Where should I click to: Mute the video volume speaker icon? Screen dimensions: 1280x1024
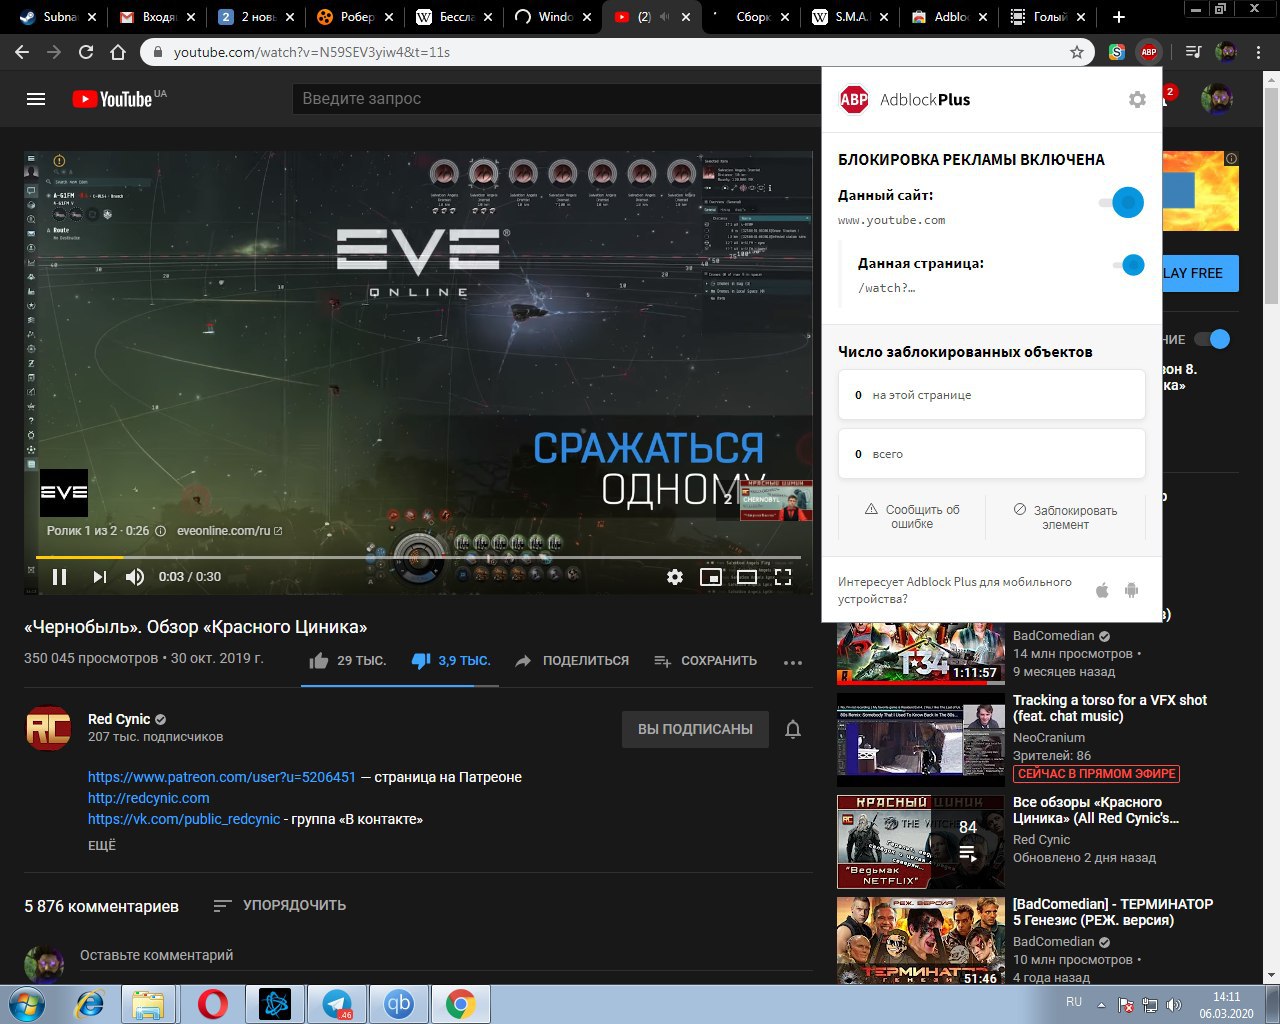(135, 577)
